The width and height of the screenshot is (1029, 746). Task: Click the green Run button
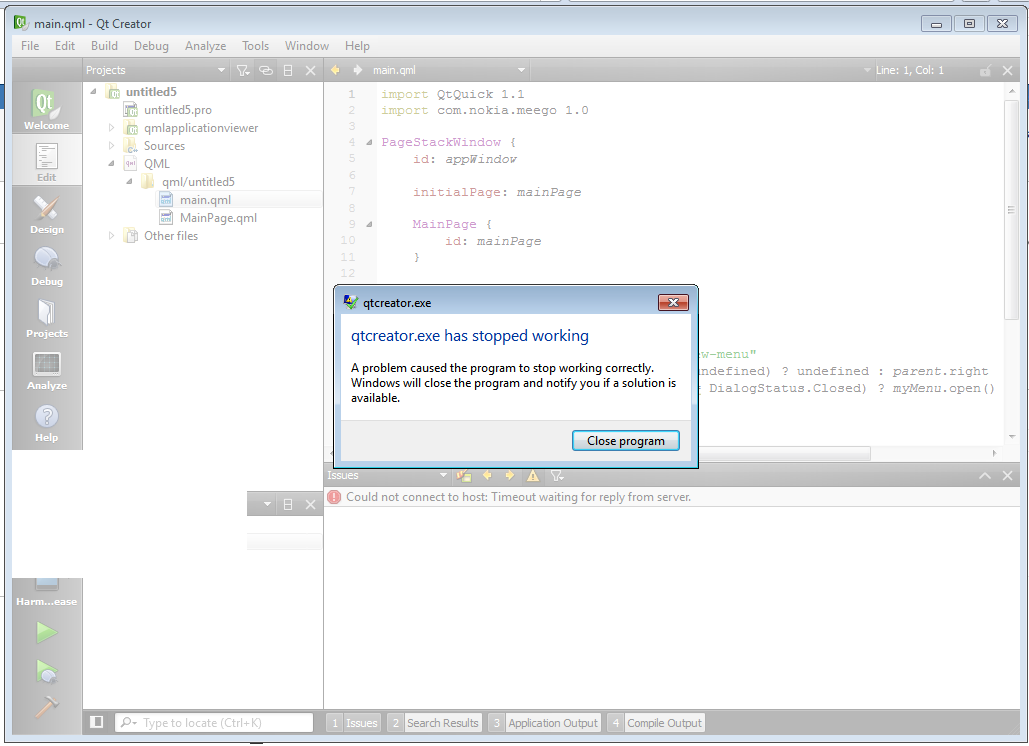46,632
